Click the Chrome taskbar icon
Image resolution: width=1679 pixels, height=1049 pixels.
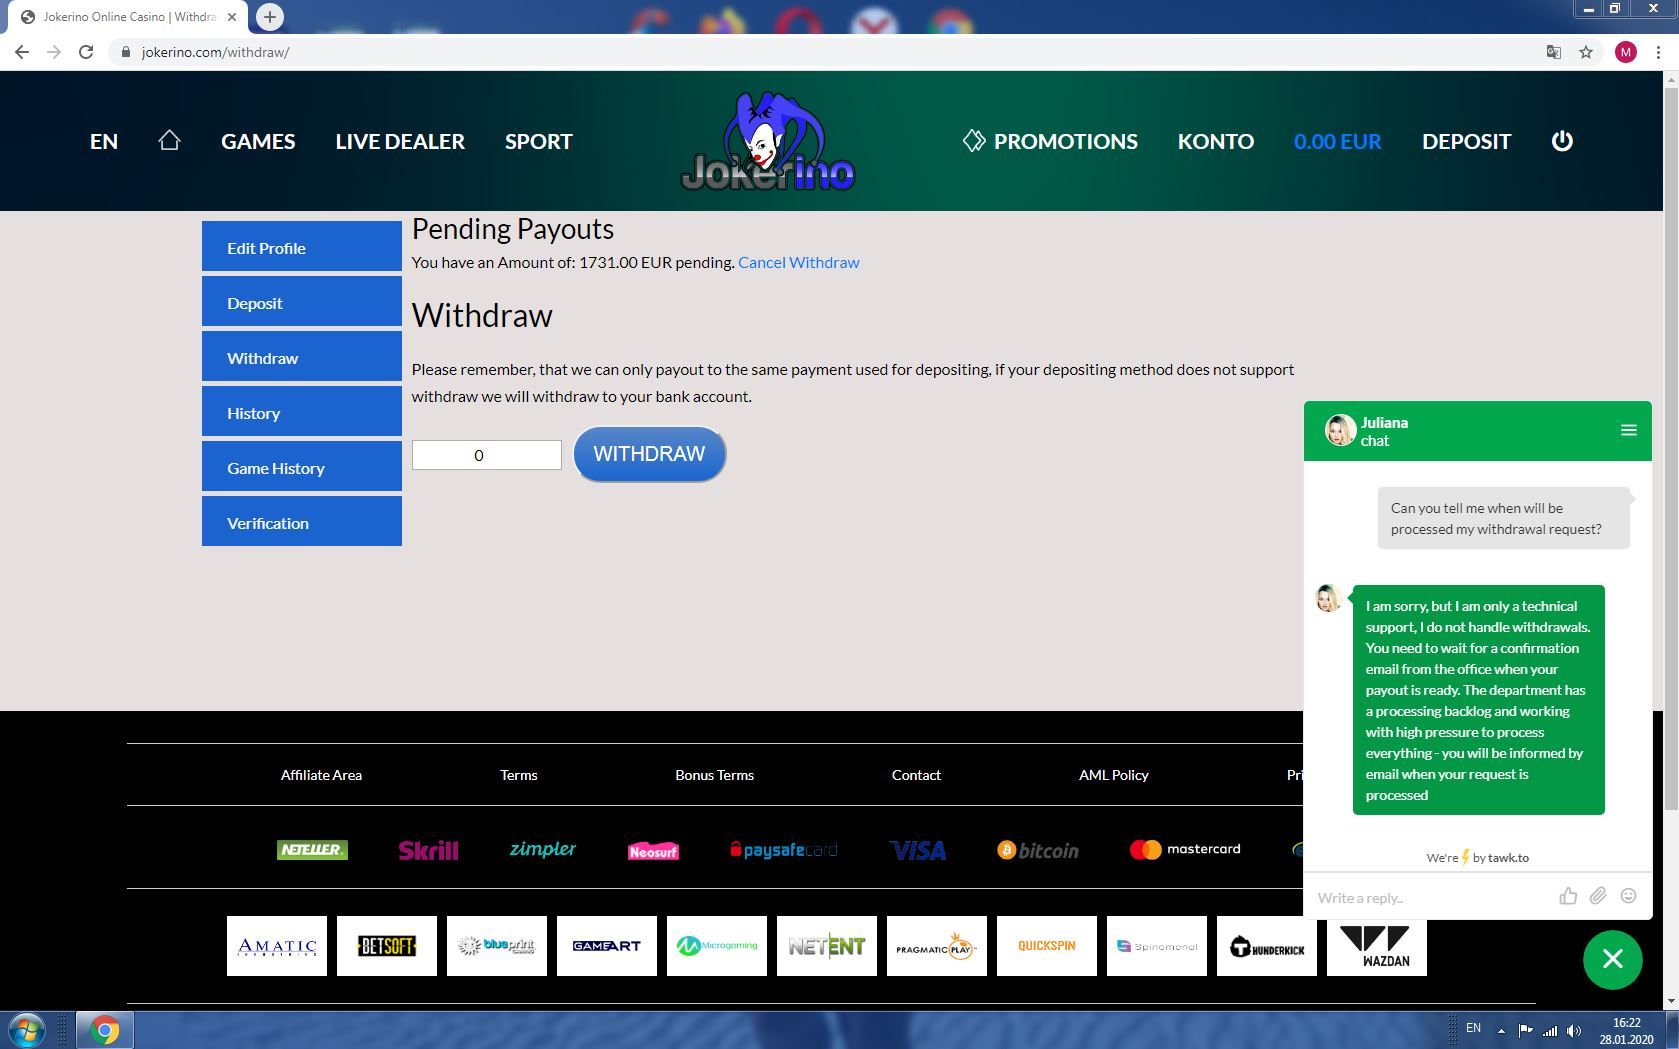[x=104, y=1029]
